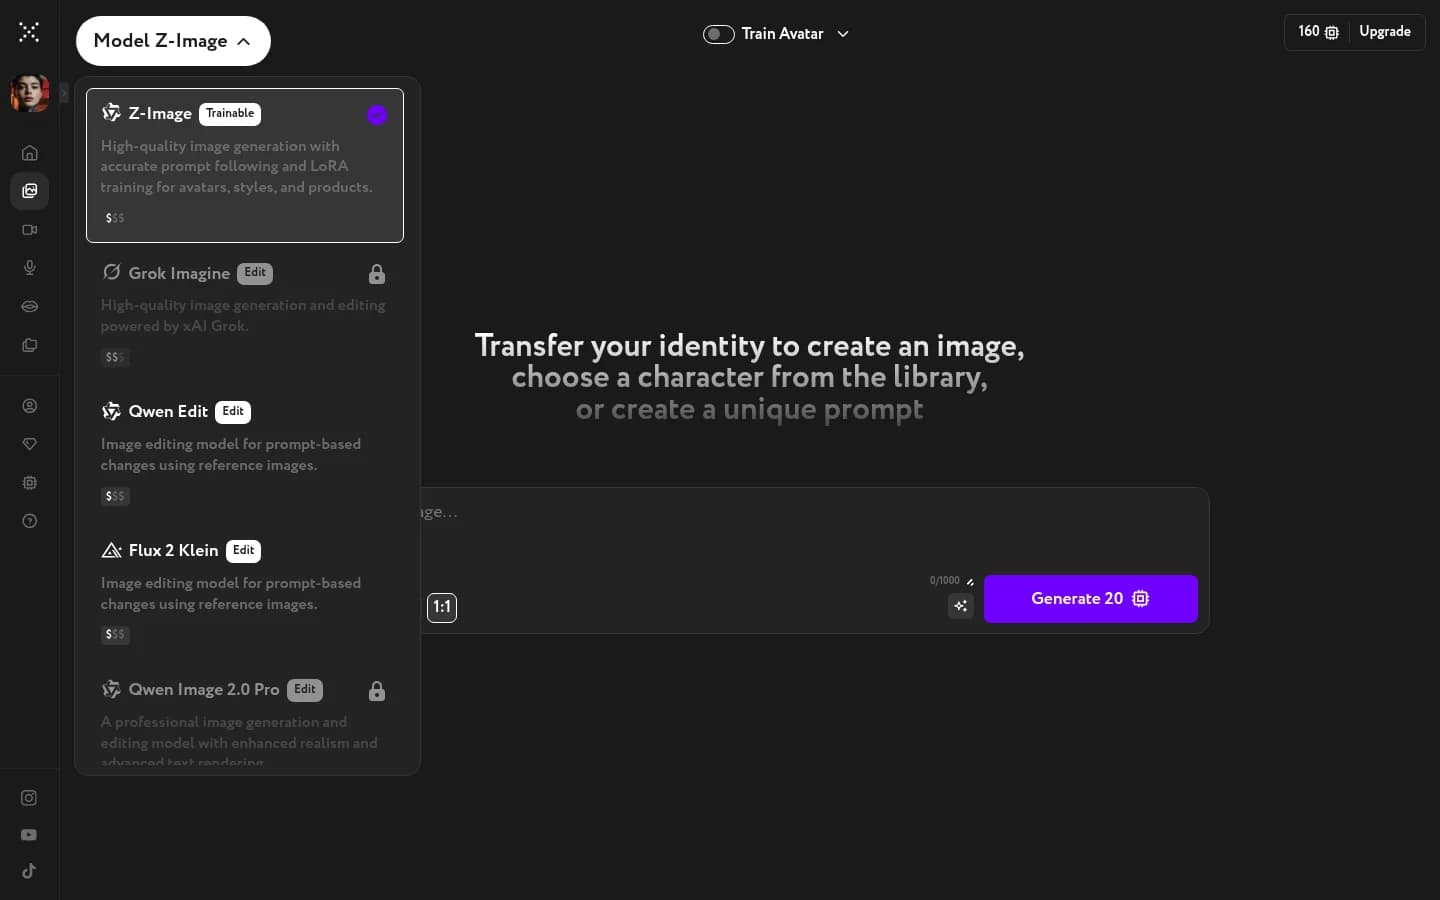Screen dimensions: 1440x900
Task: Toggle the Train Avatar switch
Action: pos(718,34)
